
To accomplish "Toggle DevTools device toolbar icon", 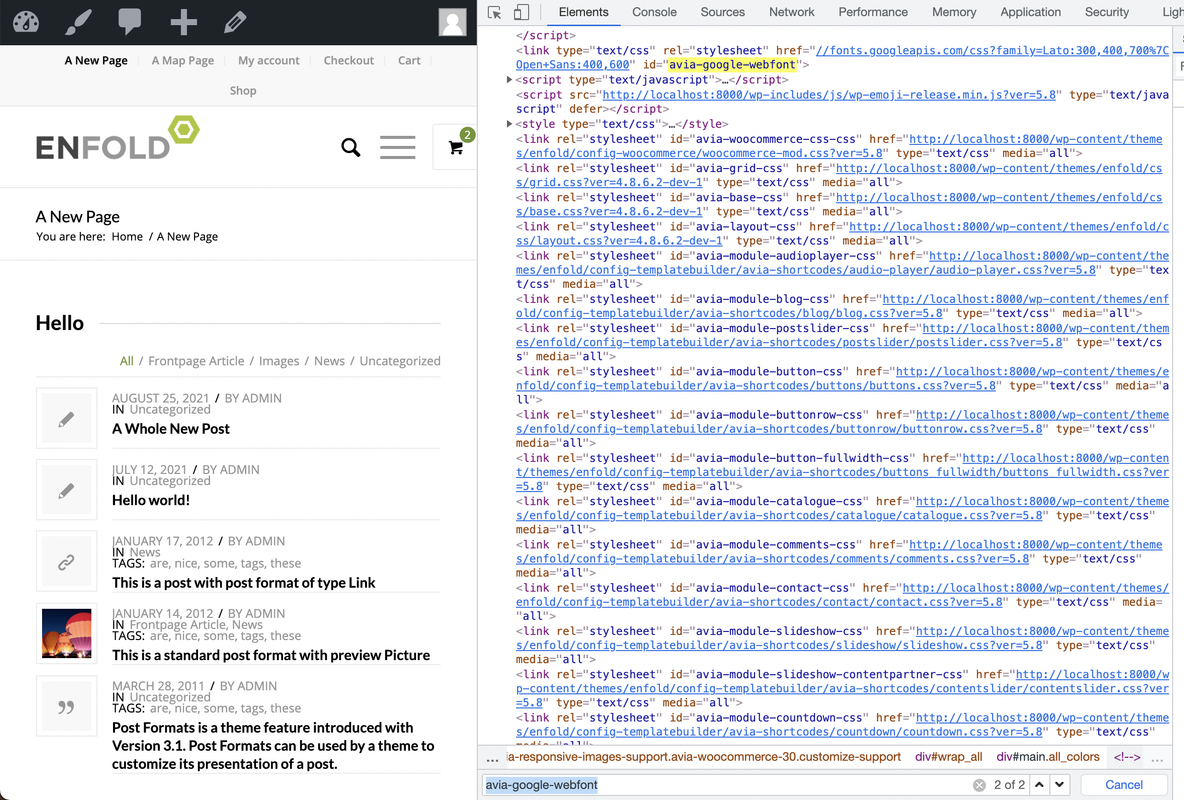I will coord(521,12).
